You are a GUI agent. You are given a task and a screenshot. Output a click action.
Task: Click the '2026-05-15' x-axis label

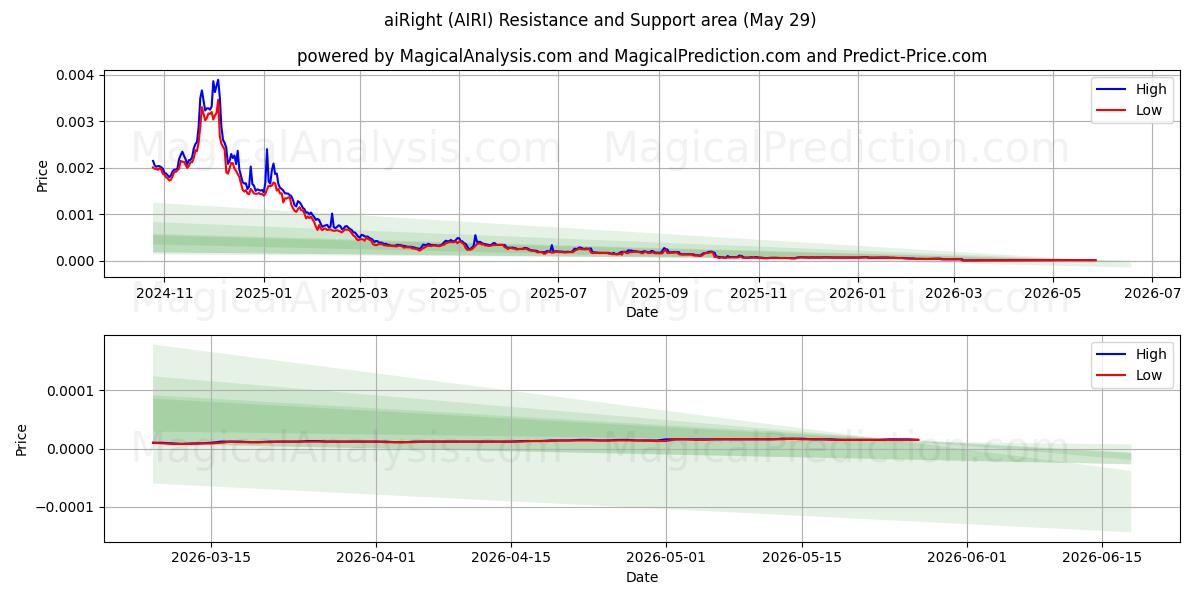point(801,559)
